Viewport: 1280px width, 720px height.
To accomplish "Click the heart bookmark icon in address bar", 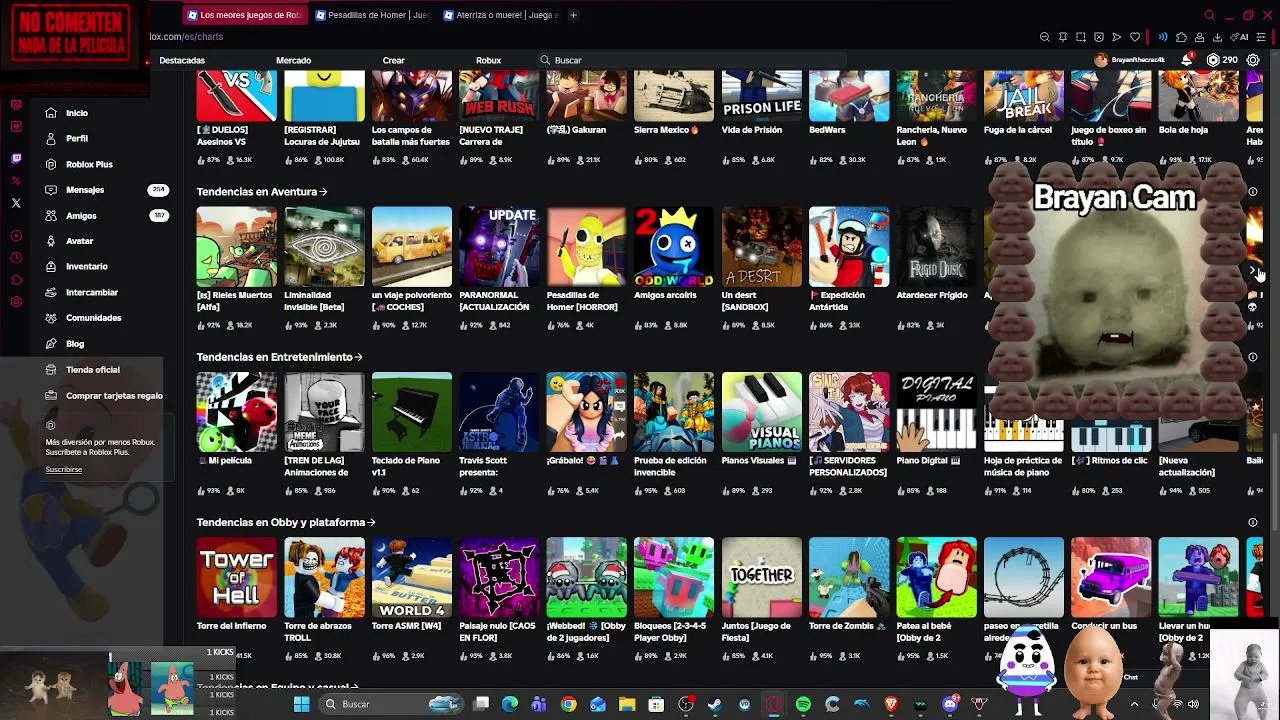I will click(1135, 37).
